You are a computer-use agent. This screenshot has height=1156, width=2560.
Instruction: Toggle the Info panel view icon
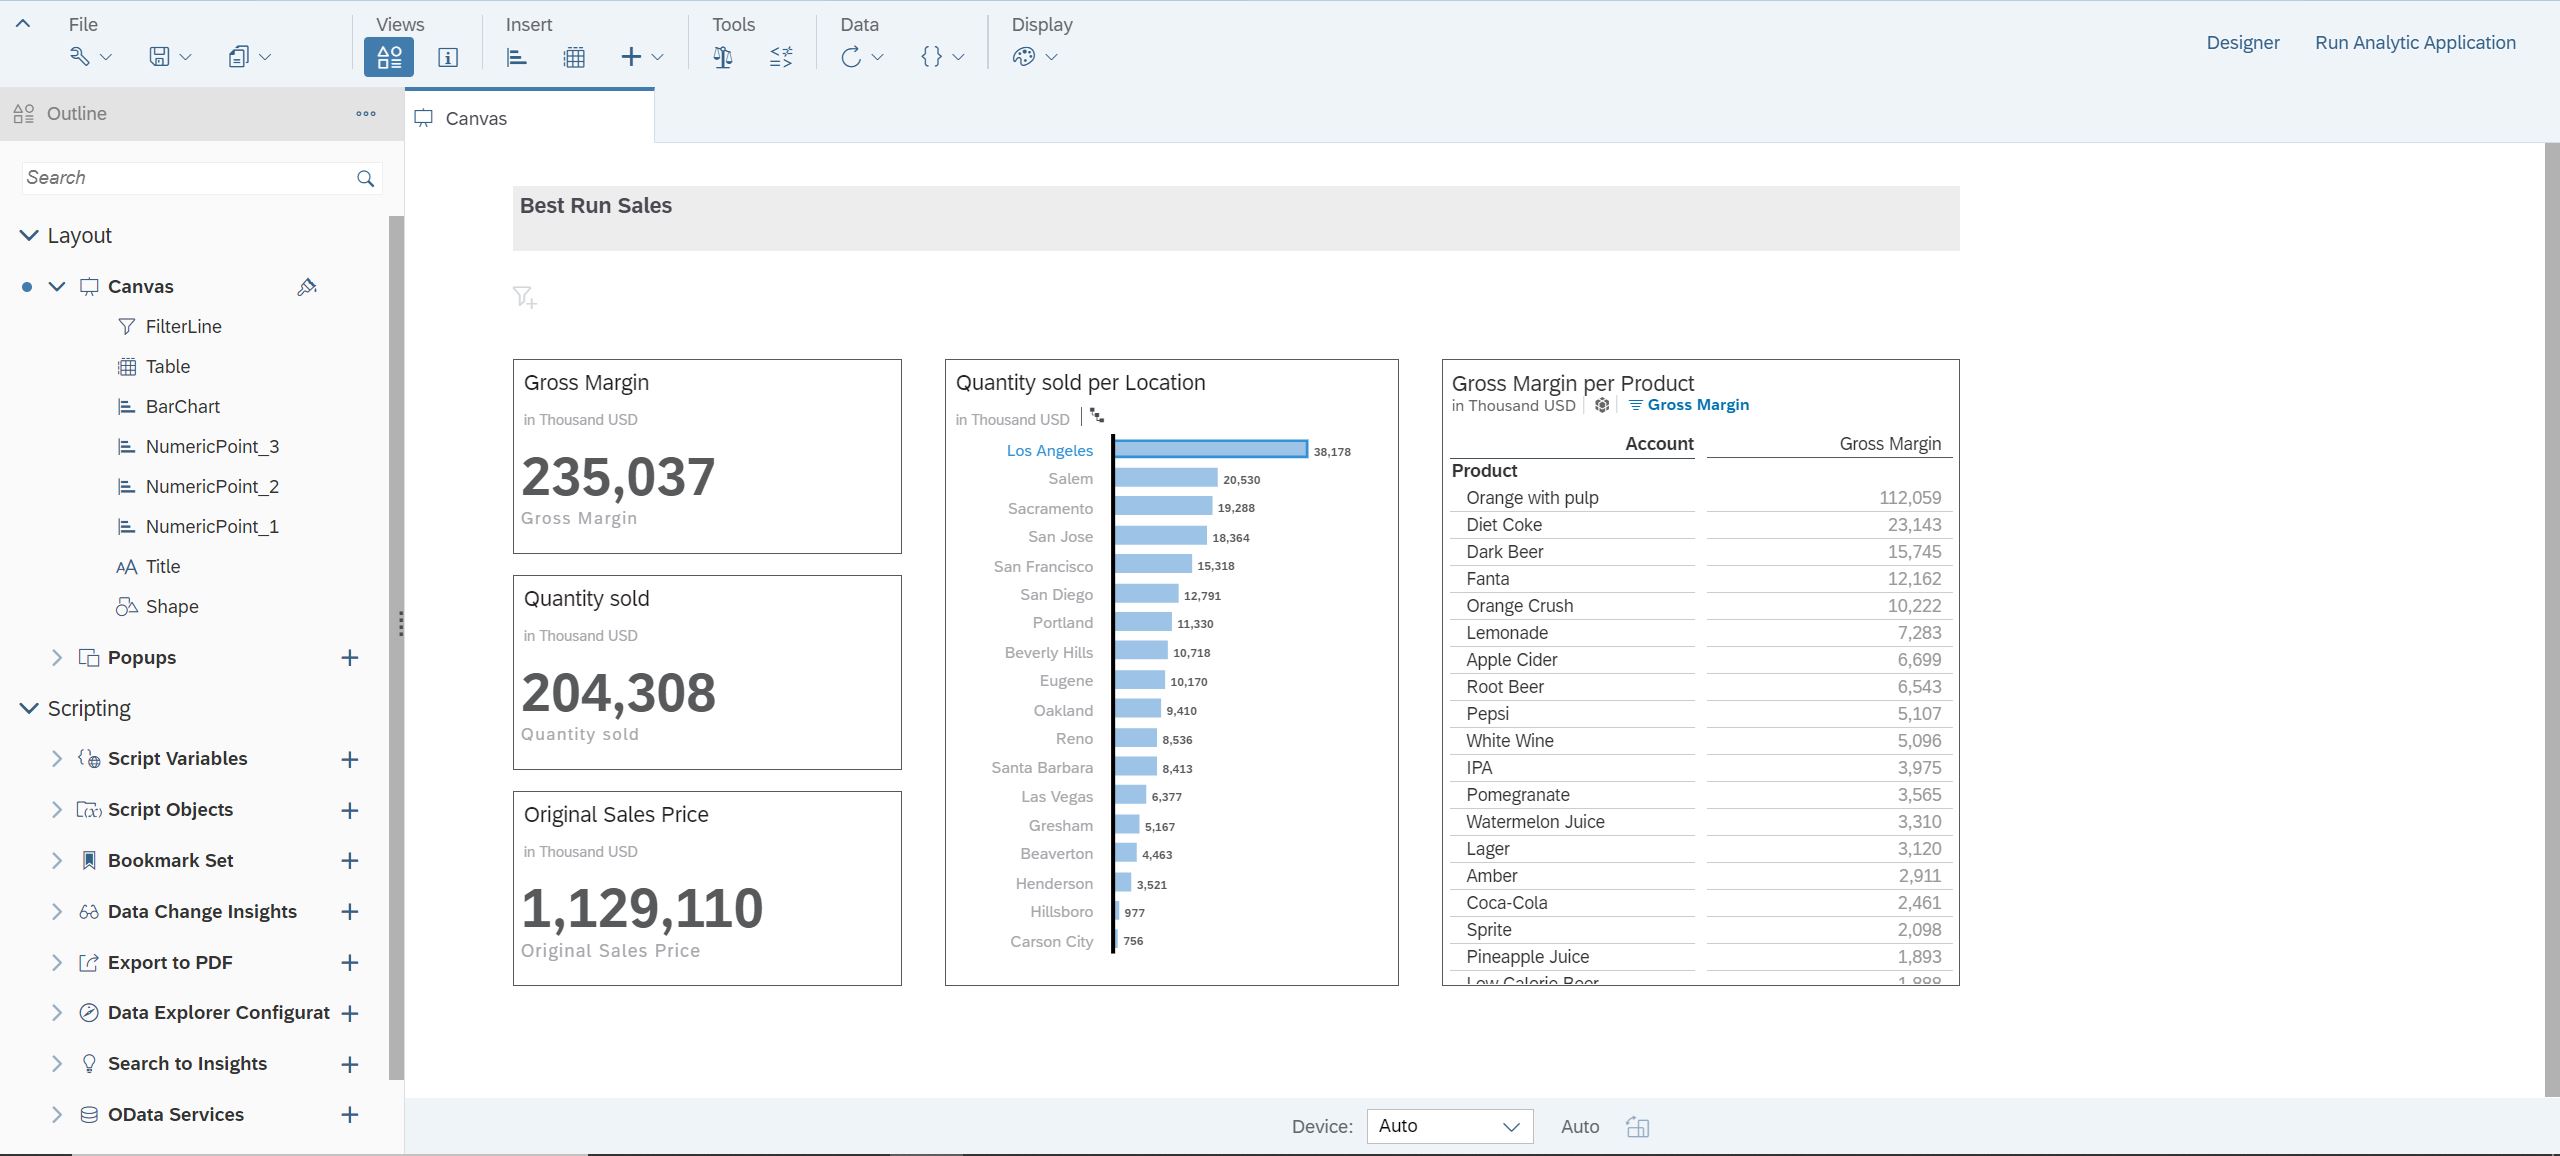(448, 57)
